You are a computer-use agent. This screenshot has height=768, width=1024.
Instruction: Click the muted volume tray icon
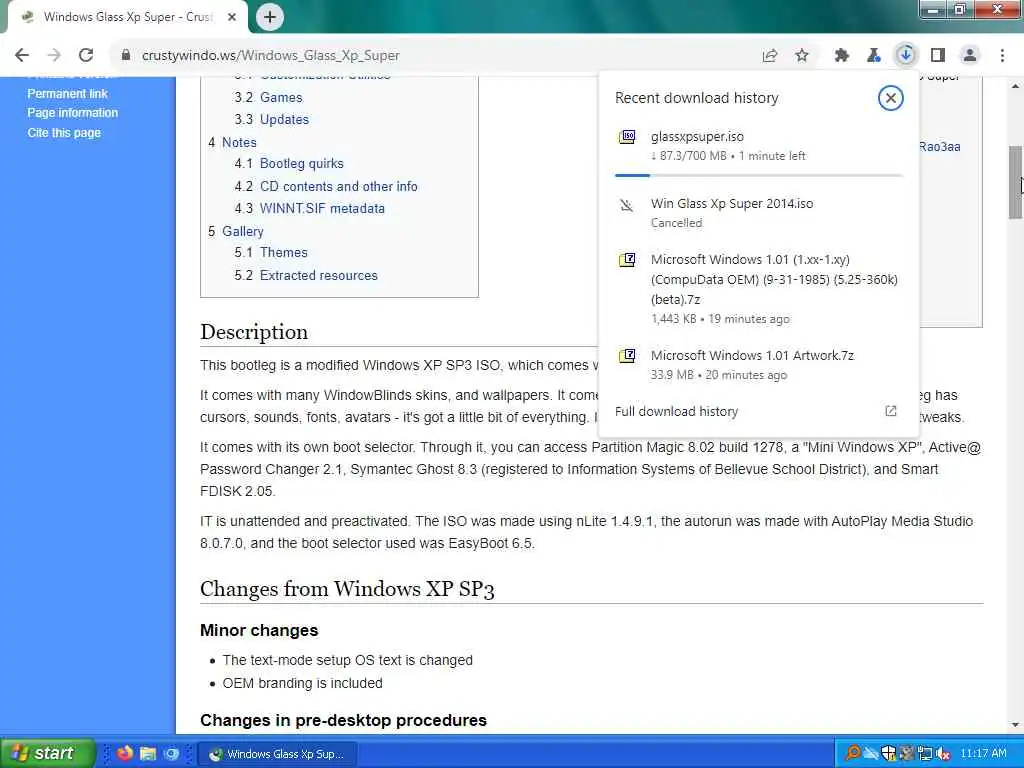[x=943, y=754]
